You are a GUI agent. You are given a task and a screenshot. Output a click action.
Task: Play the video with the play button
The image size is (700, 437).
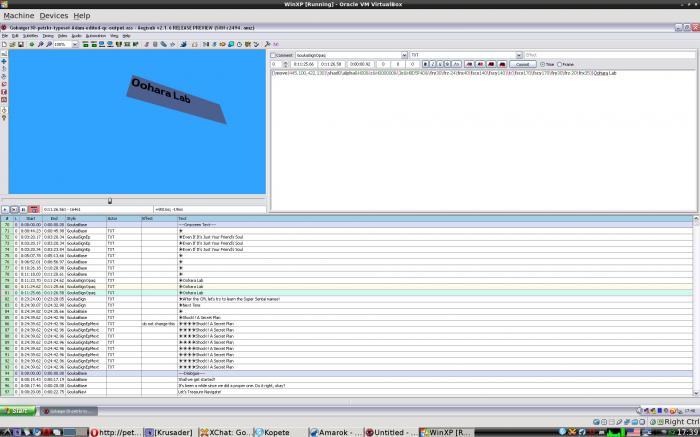pyautogui.click(x=5, y=209)
